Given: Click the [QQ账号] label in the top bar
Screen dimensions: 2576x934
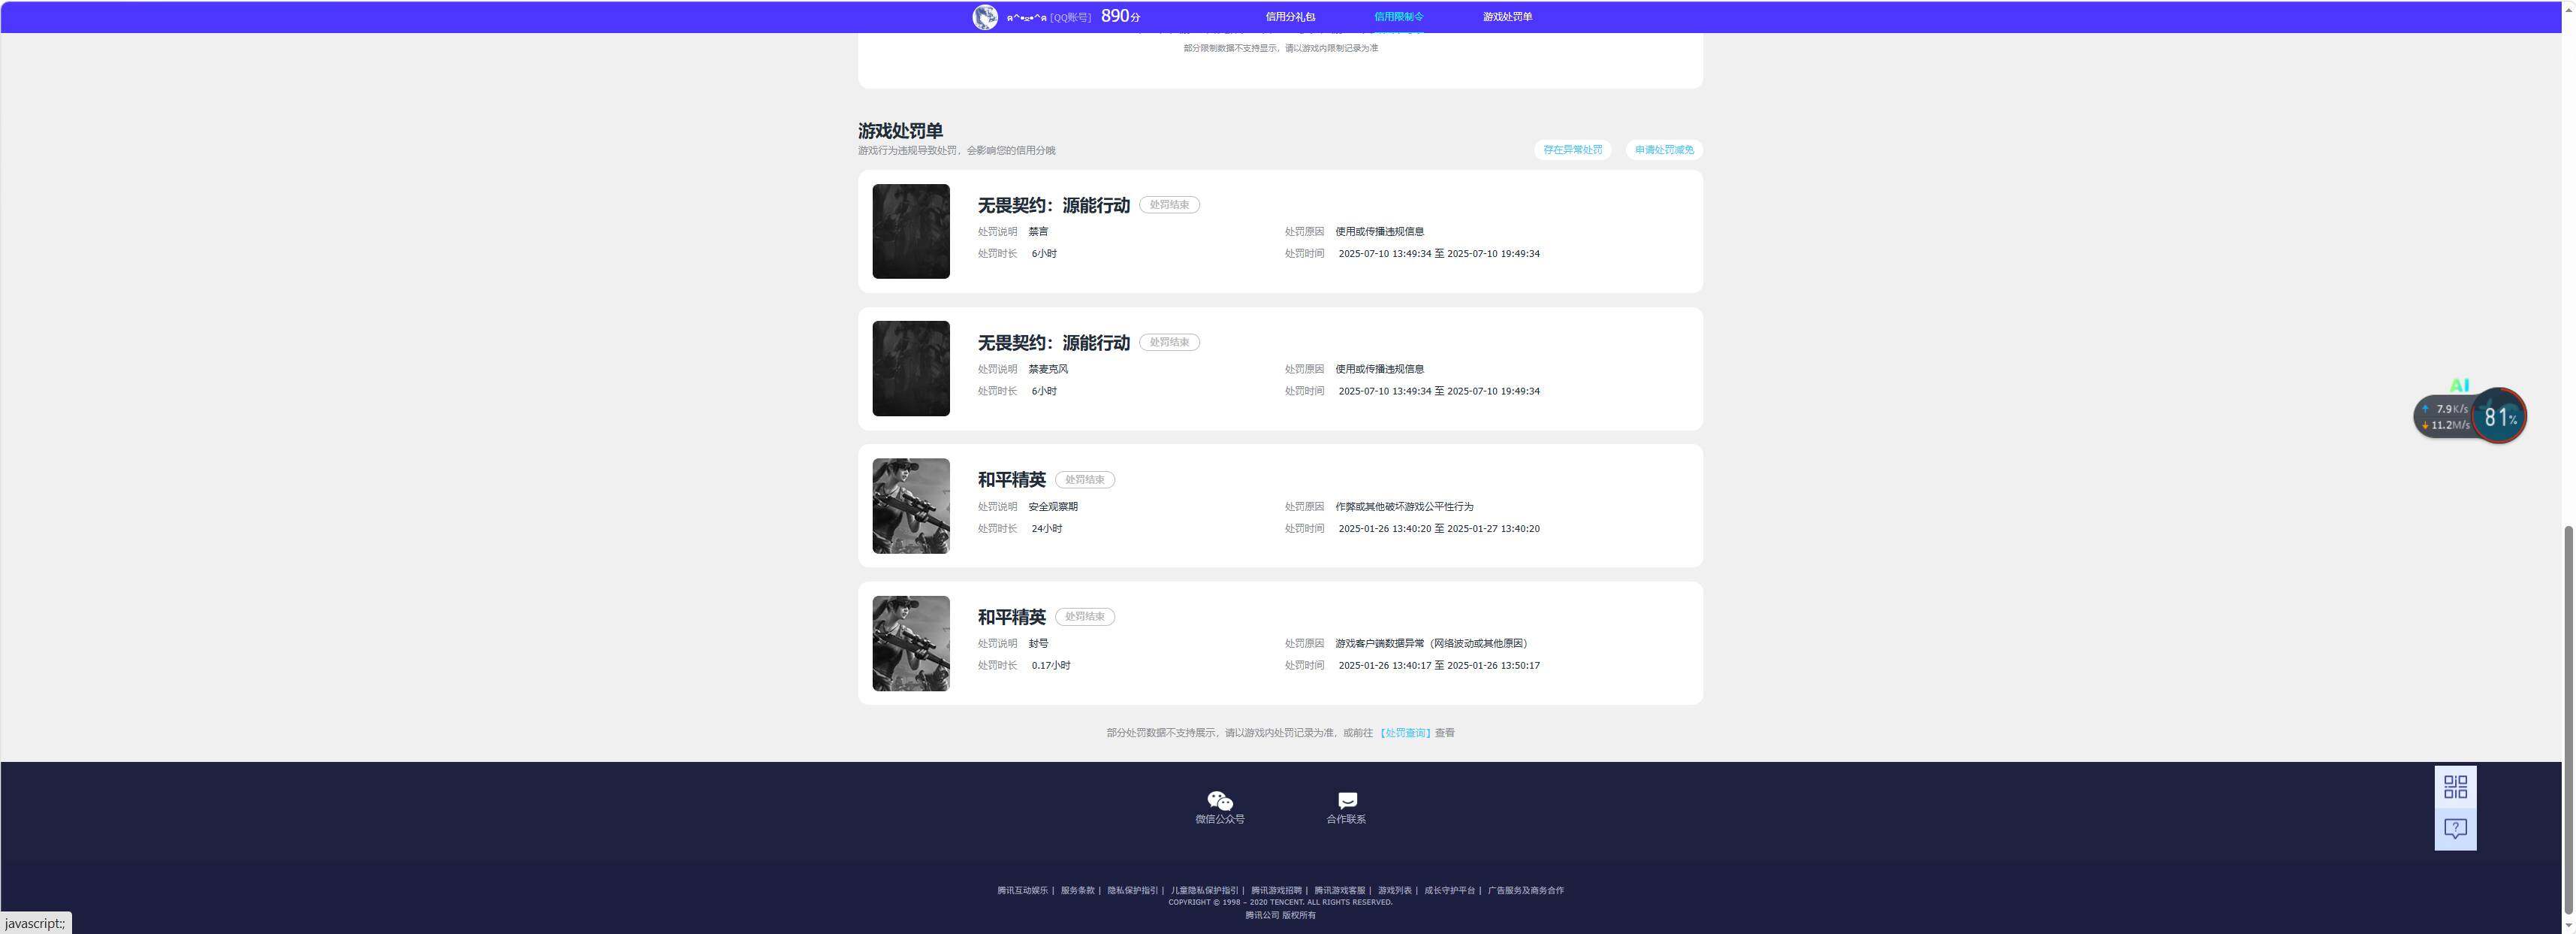Looking at the screenshot, I should (x=1070, y=17).
